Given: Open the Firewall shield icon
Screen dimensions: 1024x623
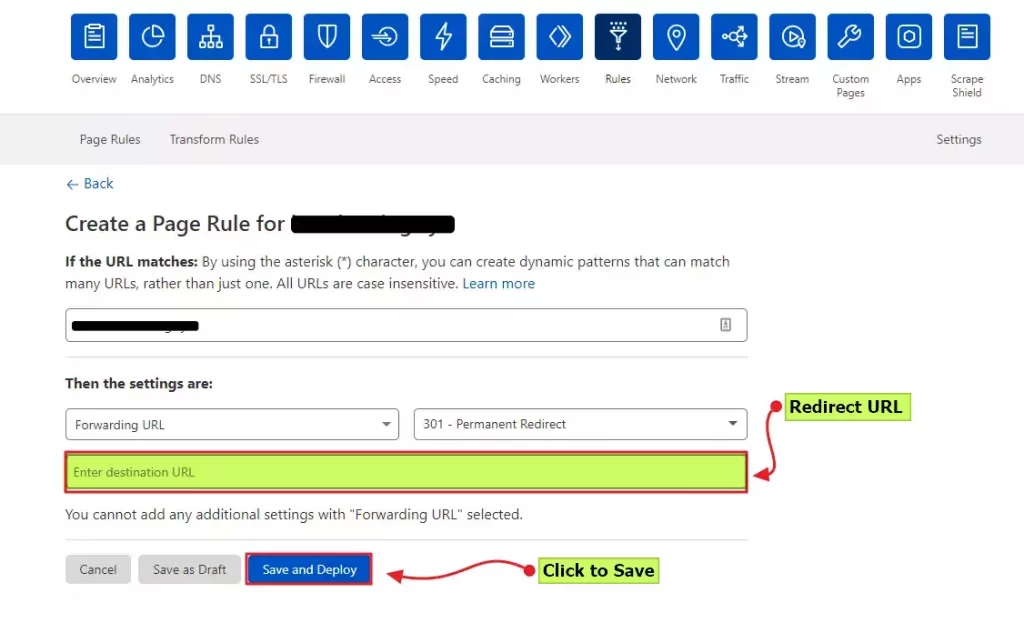Looking at the screenshot, I should coord(327,37).
